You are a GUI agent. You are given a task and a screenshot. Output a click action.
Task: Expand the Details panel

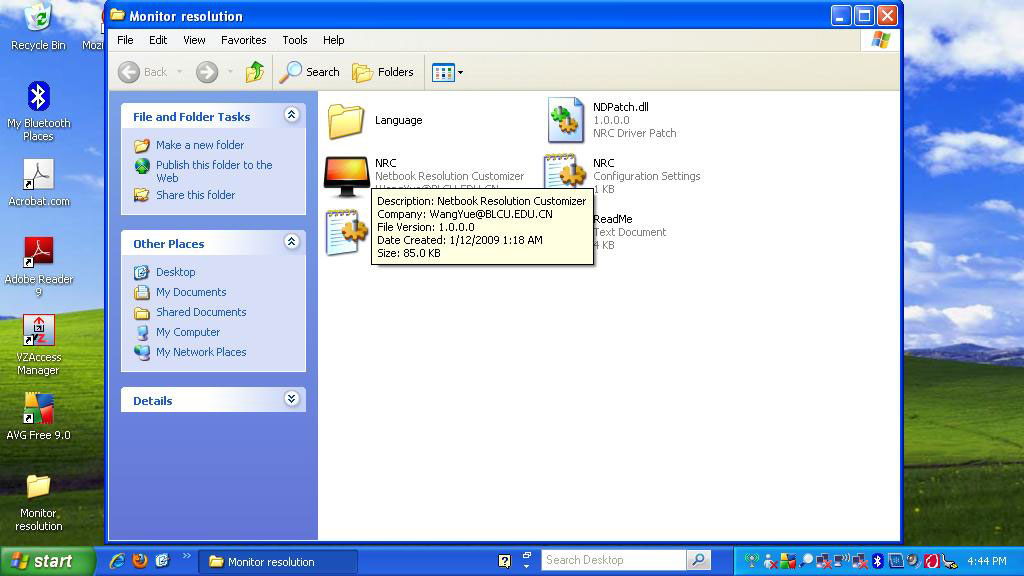pyautogui.click(x=291, y=399)
